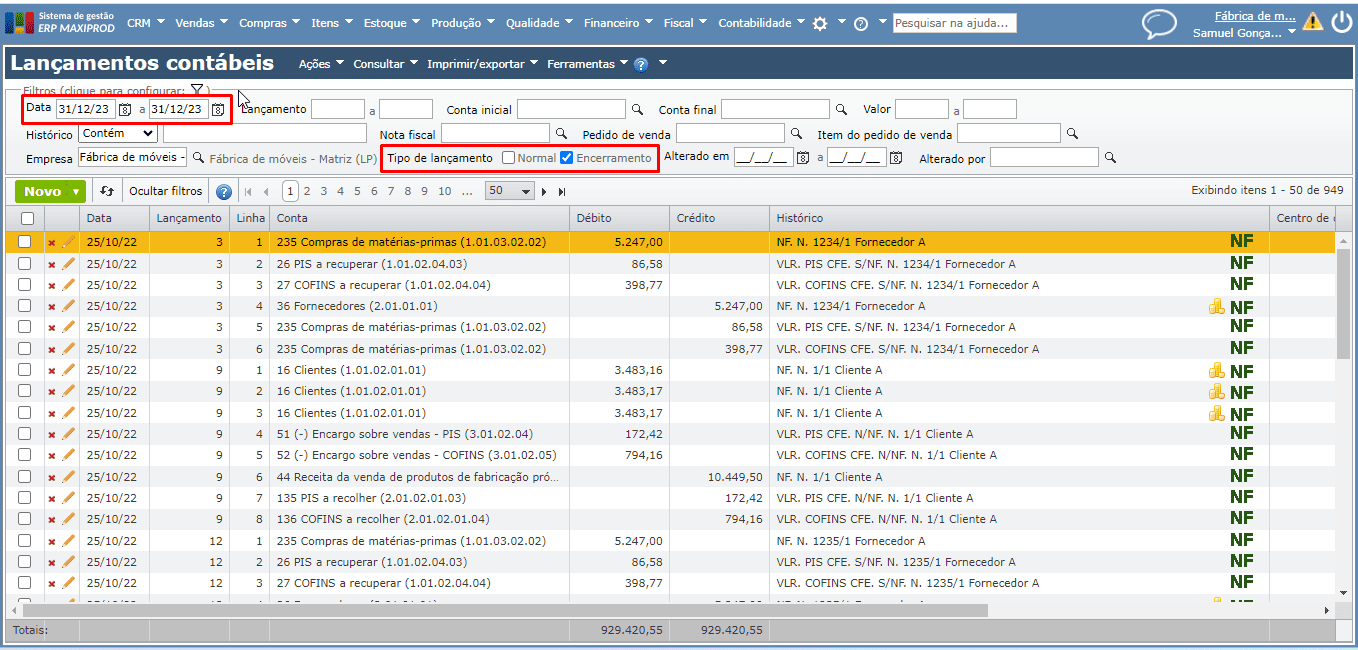Uncheck the Encerramento checkbox
The width and height of the screenshot is (1358, 650).
pyautogui.click(x=567, y=158)
